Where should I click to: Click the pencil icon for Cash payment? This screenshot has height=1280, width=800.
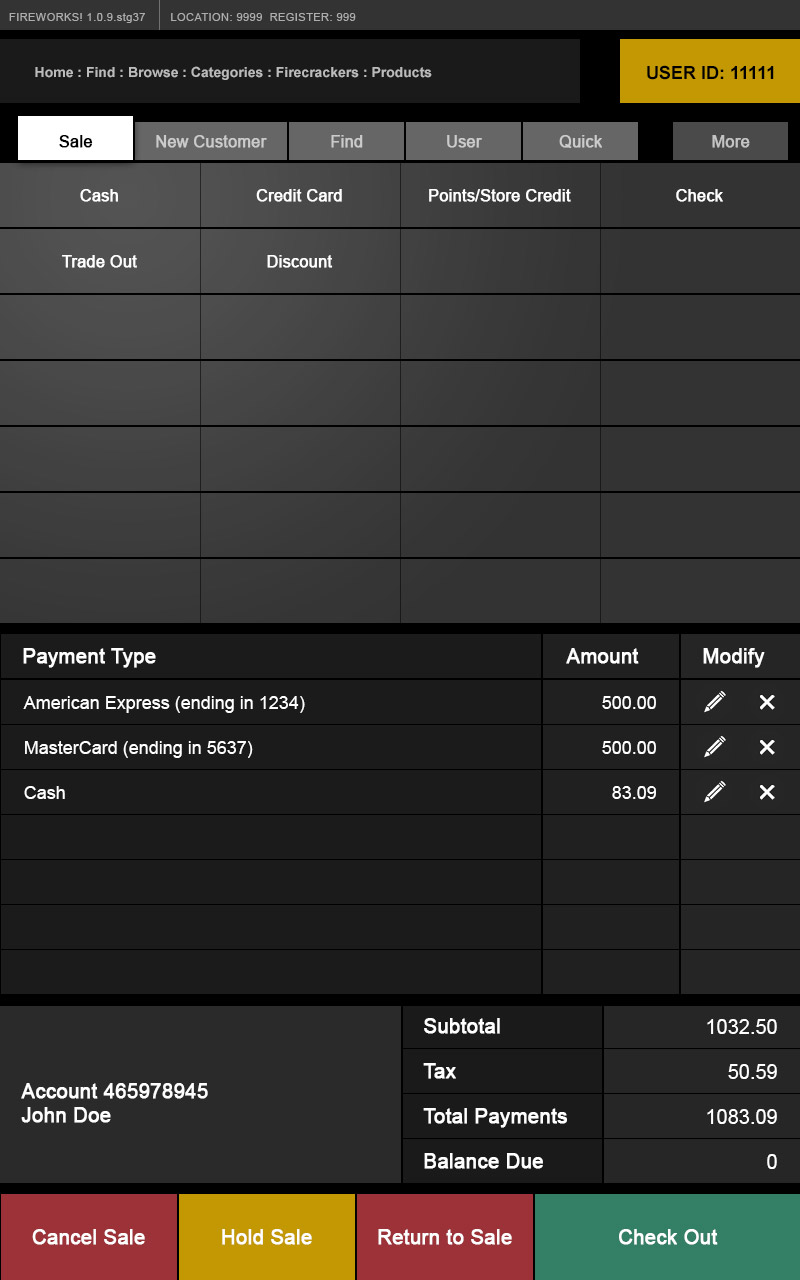(714, 792)
